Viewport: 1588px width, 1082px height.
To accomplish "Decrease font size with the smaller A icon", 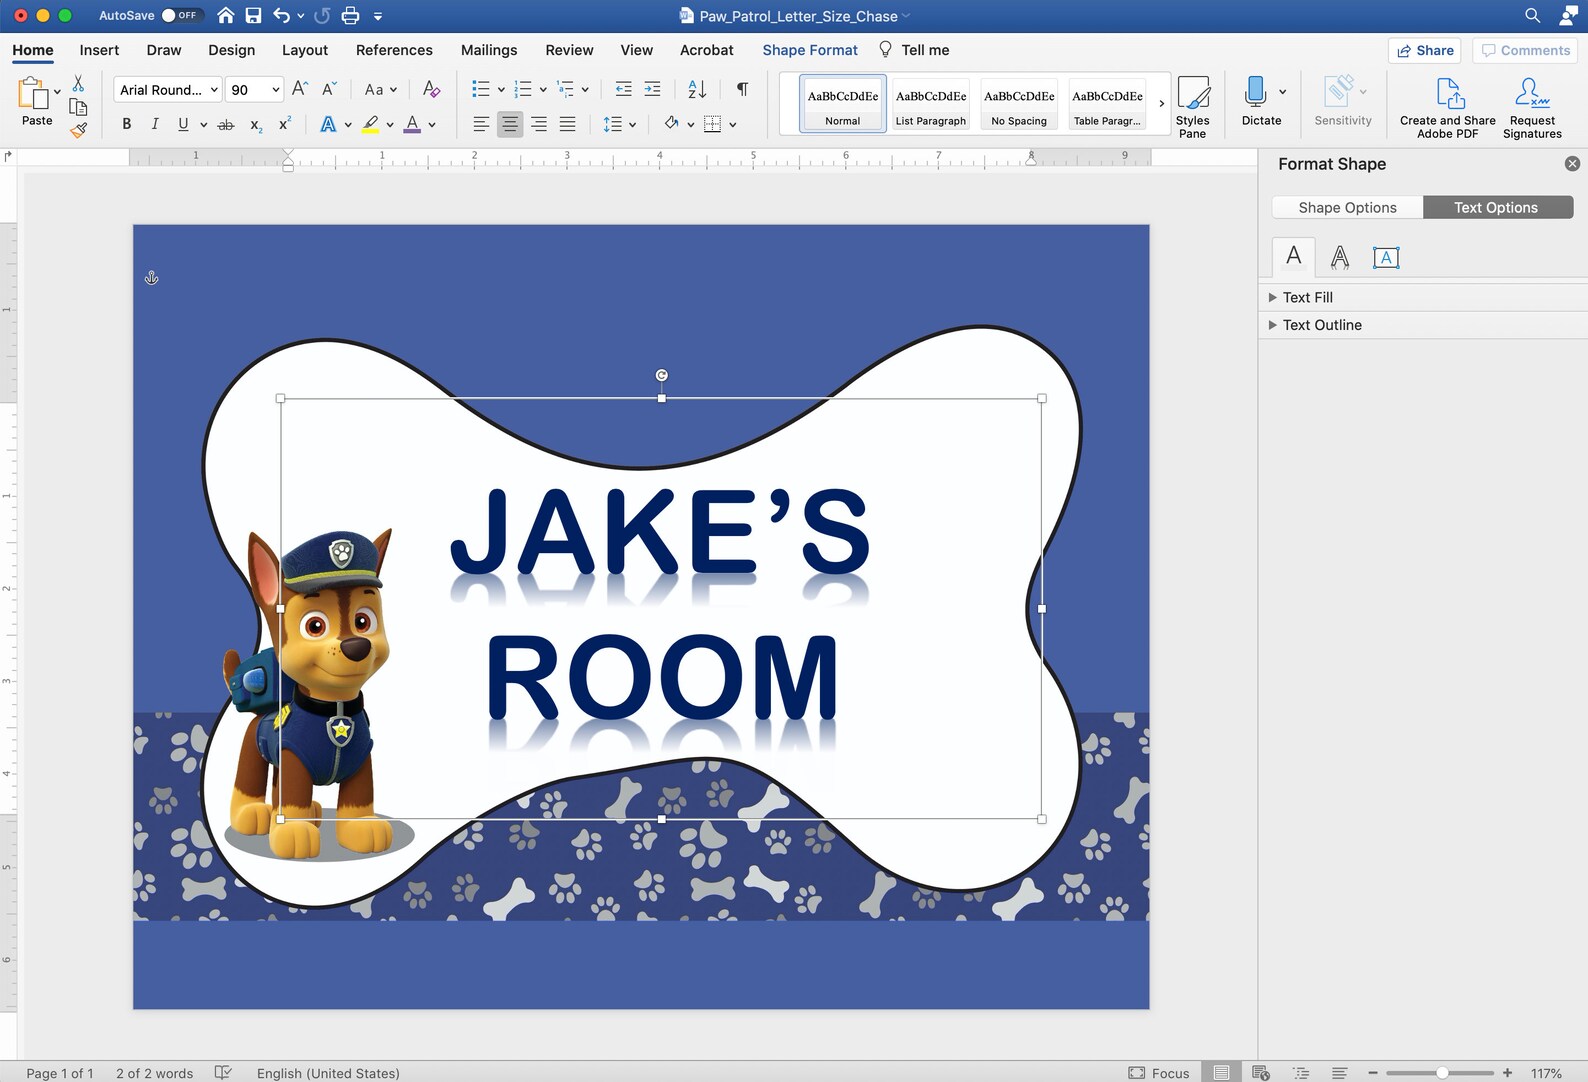I will [329, 89].
